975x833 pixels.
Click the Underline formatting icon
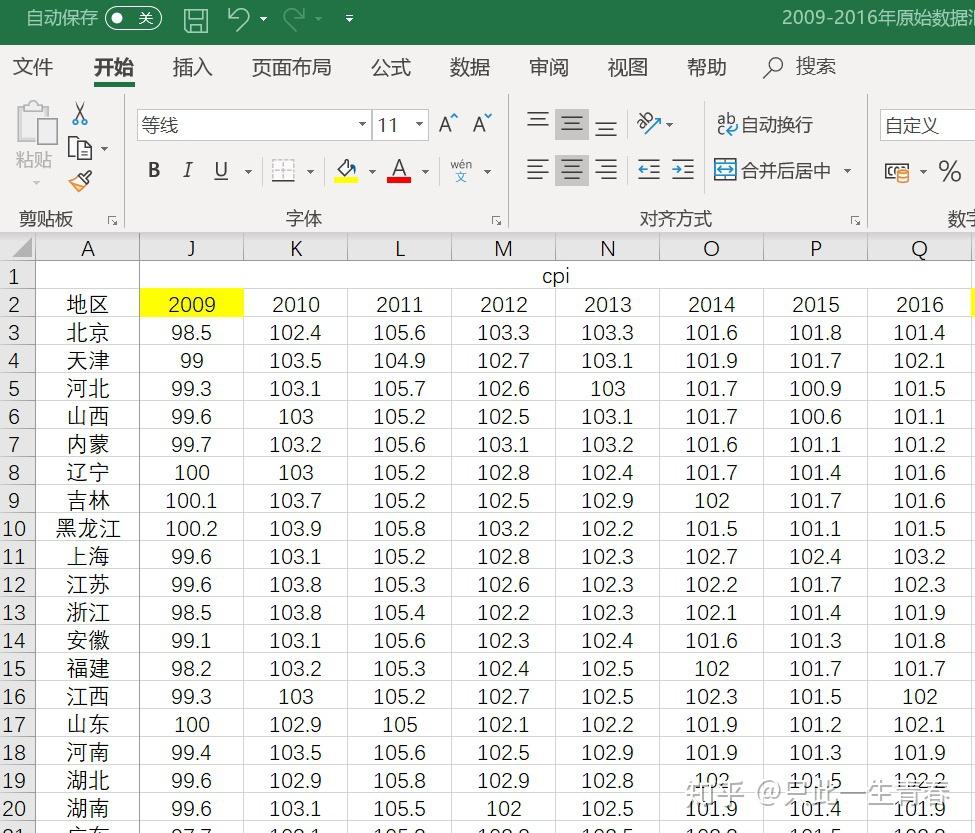click(219, 170)
